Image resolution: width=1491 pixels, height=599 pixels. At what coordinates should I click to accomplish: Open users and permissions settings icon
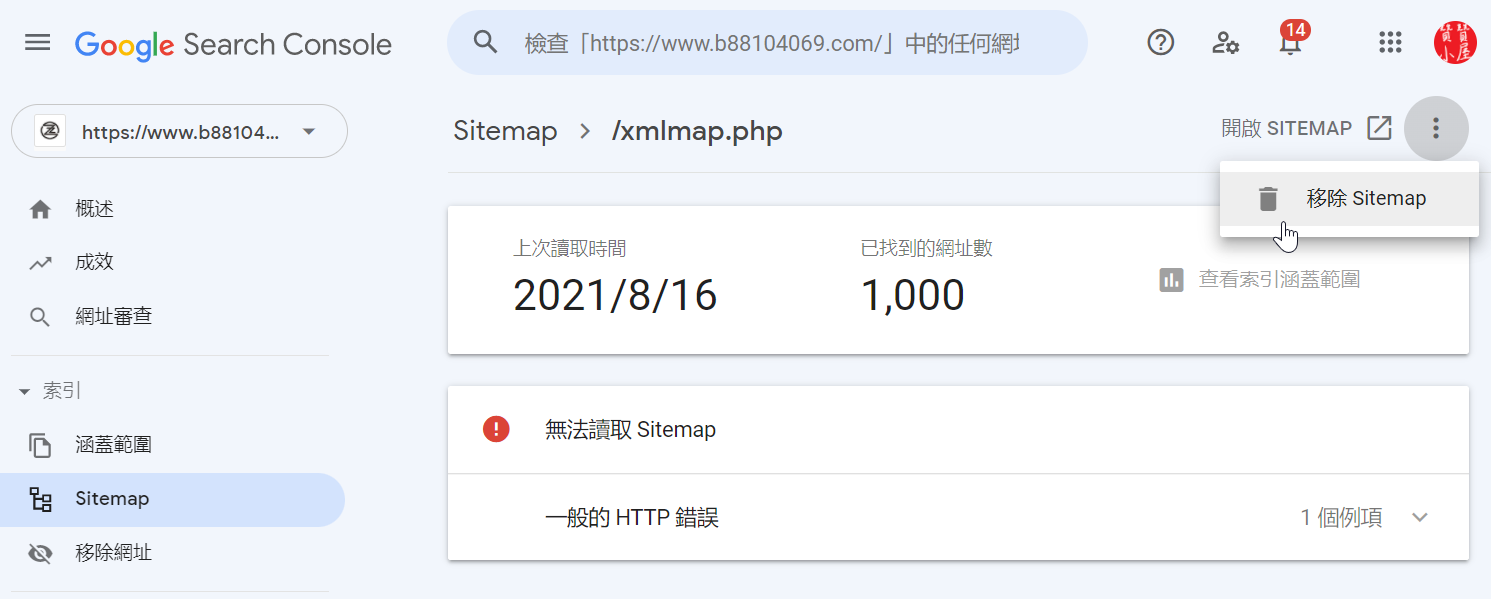point(1225,43)
